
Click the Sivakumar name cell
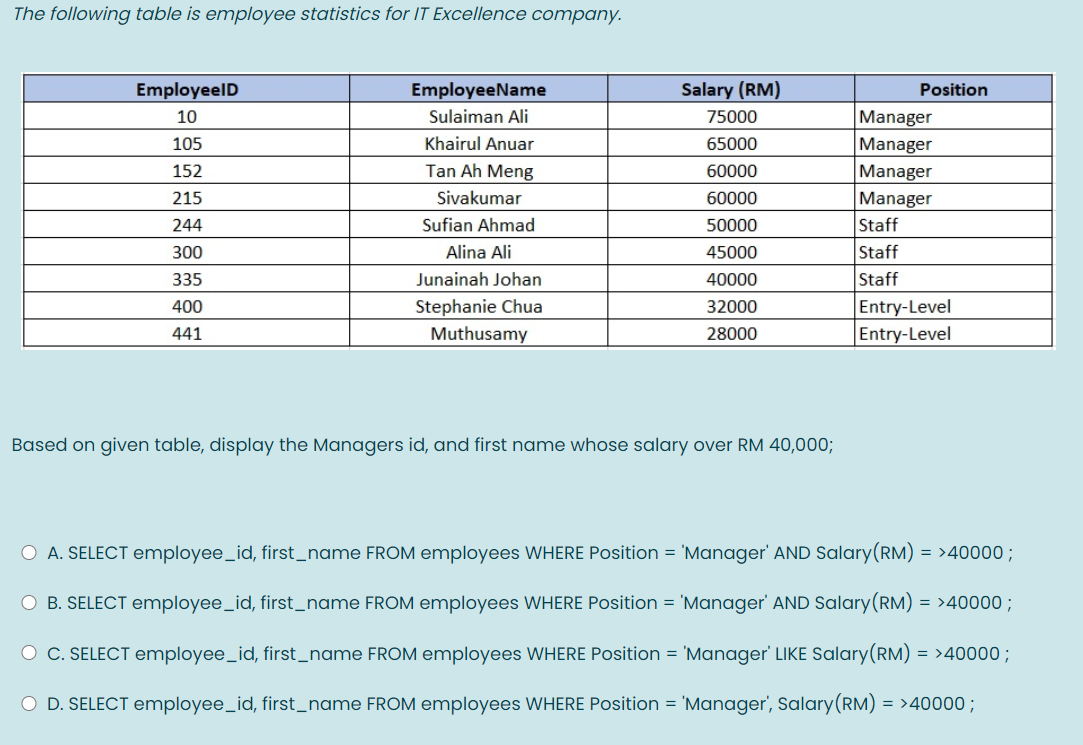[x=479, y=197]
